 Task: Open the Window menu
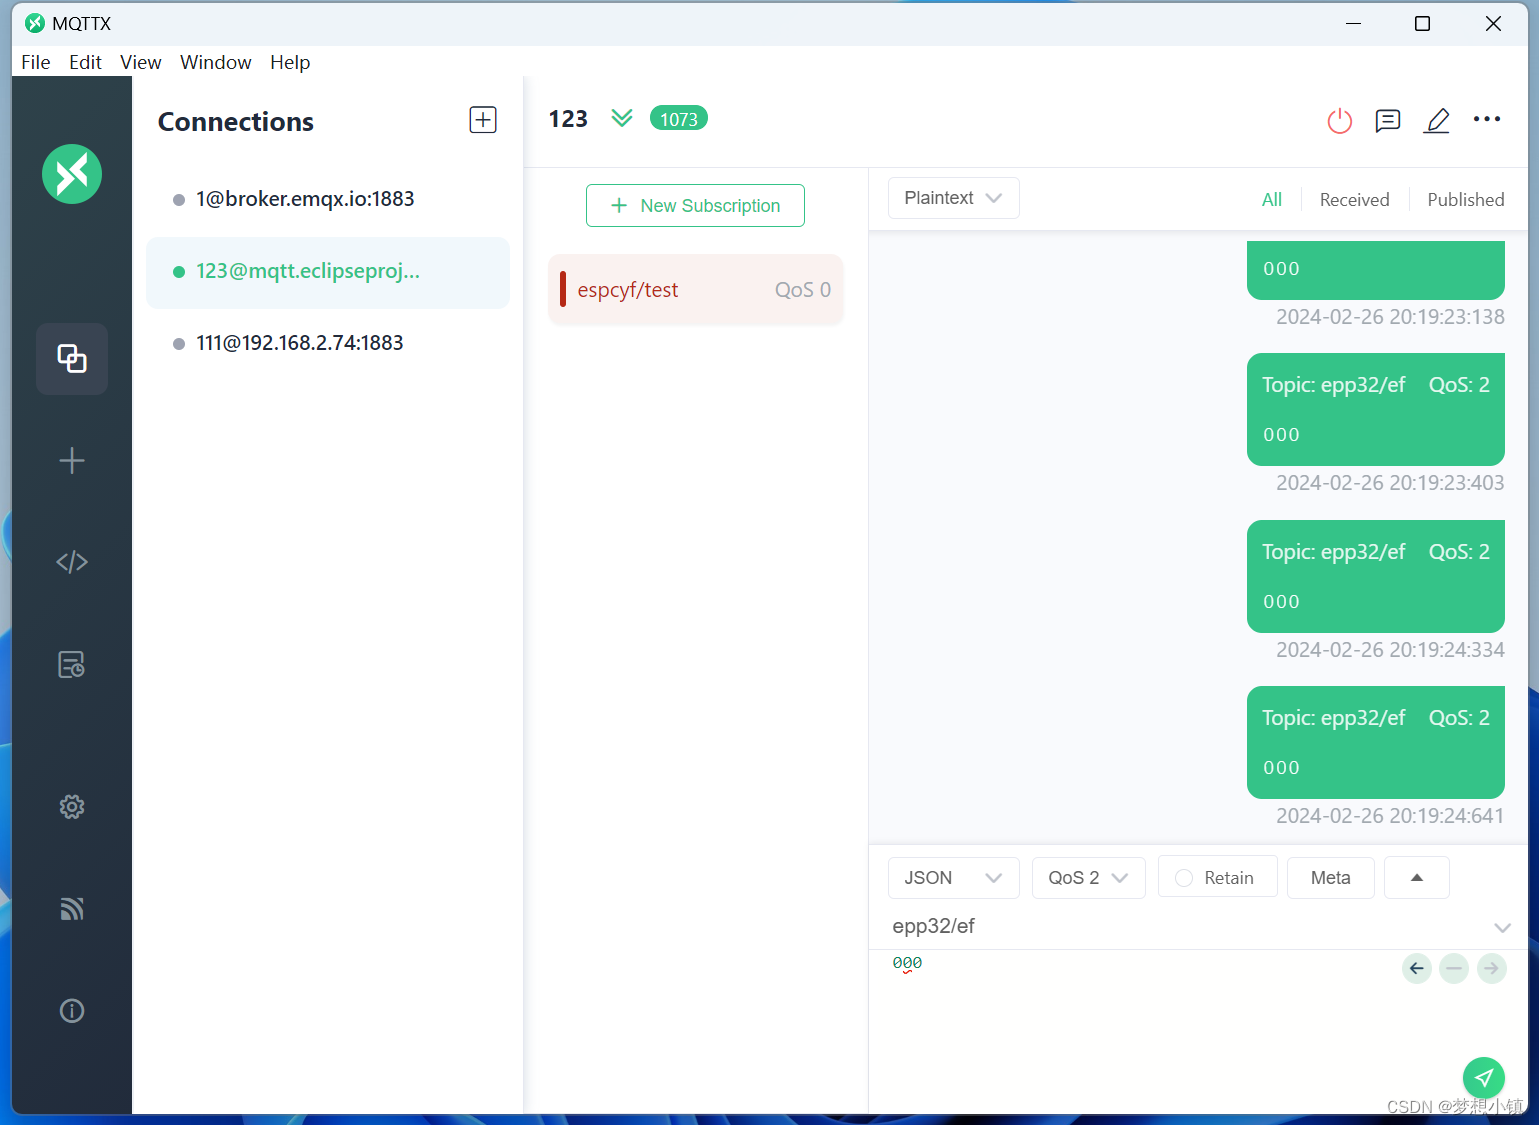[x=215, y=62]
